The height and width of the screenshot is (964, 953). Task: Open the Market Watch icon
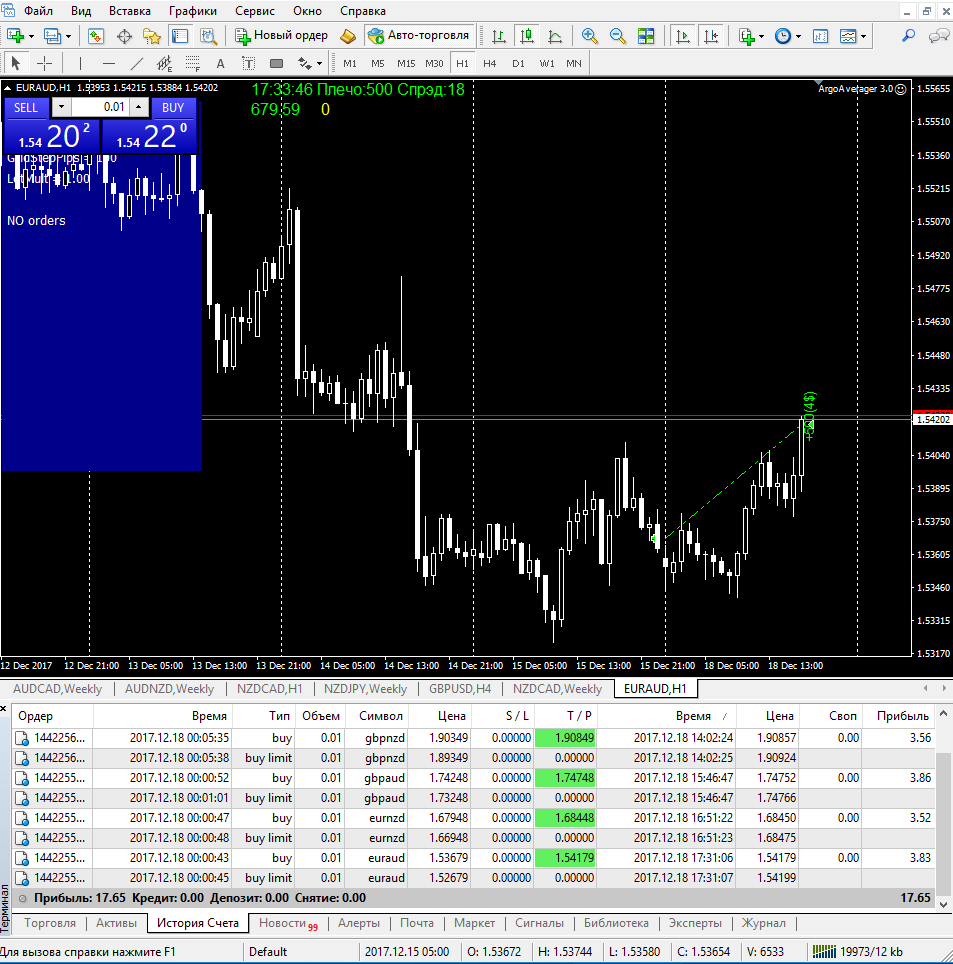point(96,36)
